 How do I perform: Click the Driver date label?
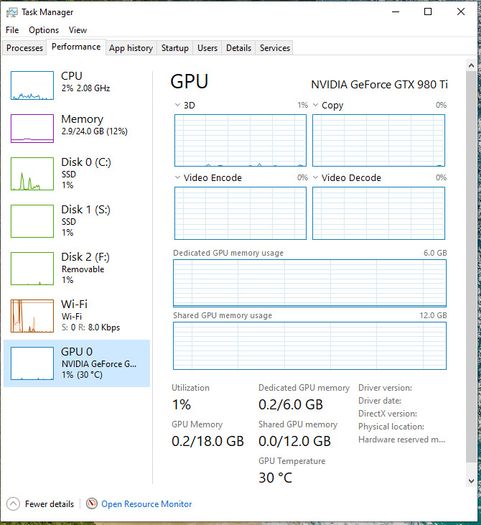[380, 401]
